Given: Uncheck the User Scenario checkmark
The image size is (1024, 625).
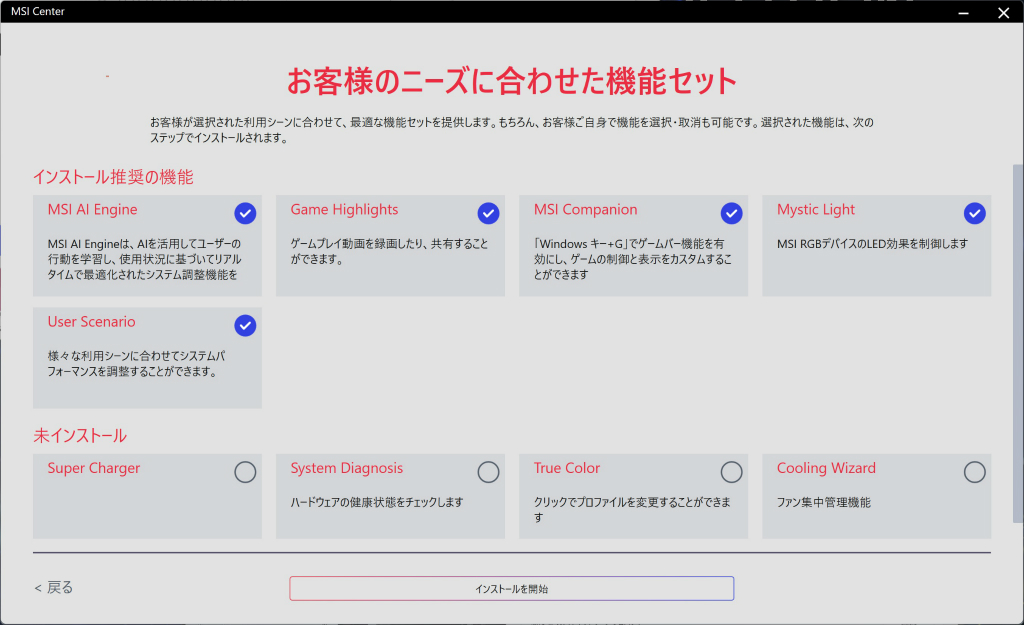Looking at the screenshot, I should coord(245,325).
